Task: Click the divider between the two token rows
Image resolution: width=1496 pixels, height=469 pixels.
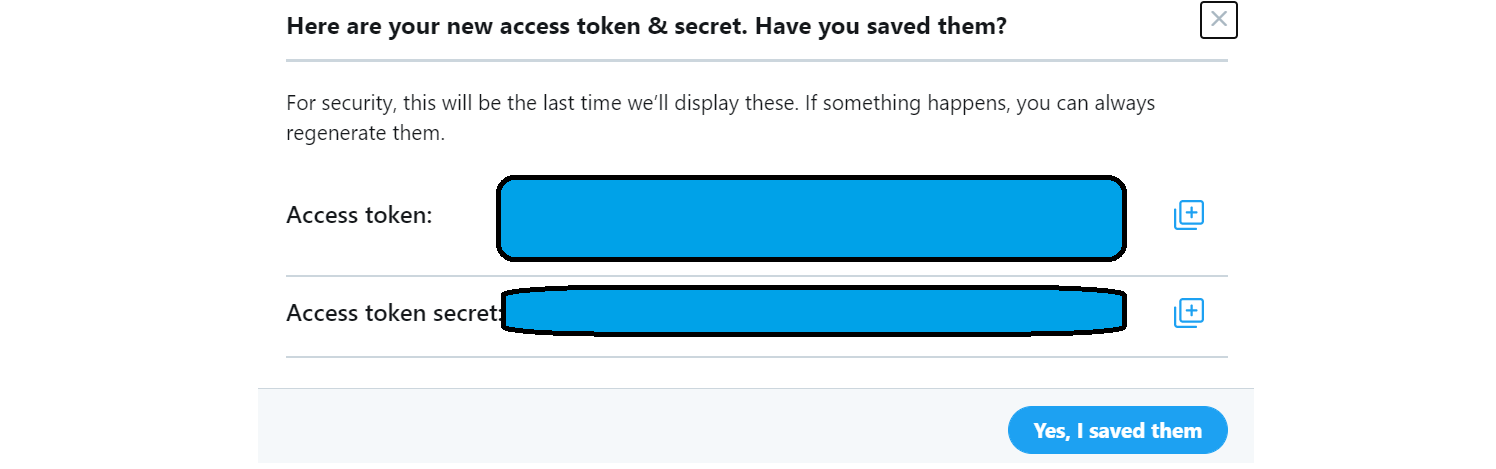Action: (x=756, y=276)
